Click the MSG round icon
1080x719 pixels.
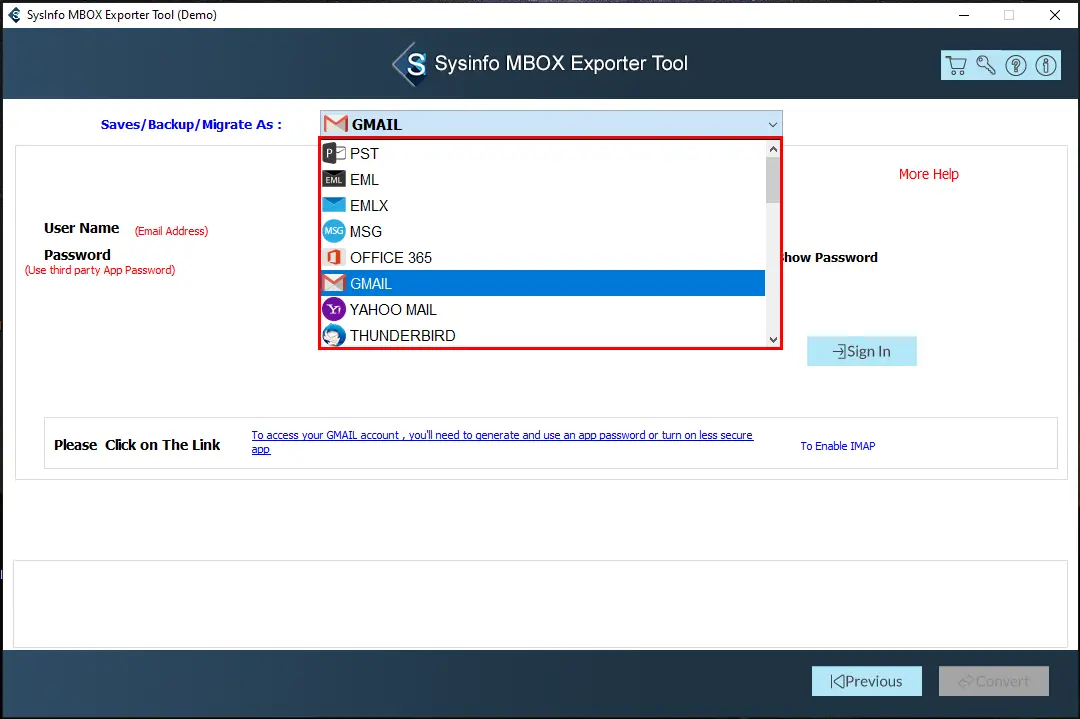tap(334, 231)
